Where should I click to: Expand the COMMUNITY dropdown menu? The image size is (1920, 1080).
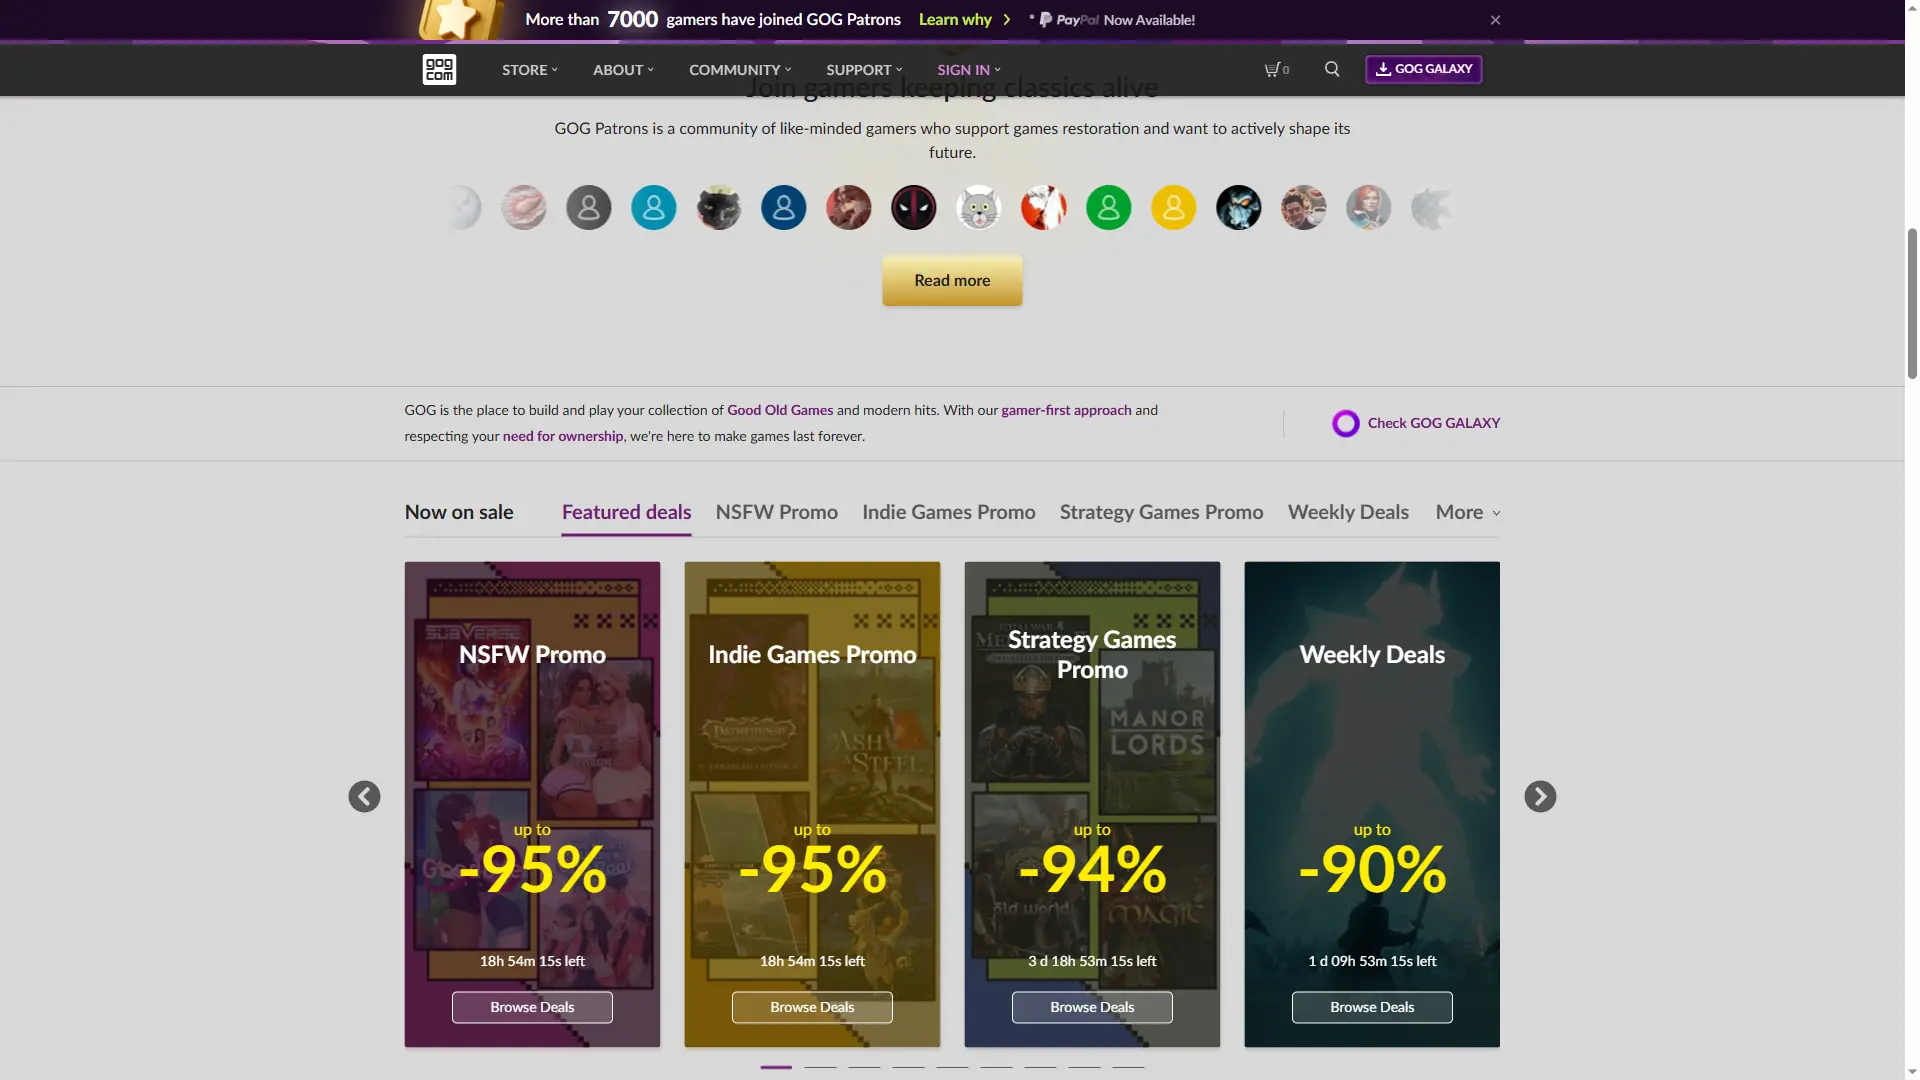tap(739, 70)
